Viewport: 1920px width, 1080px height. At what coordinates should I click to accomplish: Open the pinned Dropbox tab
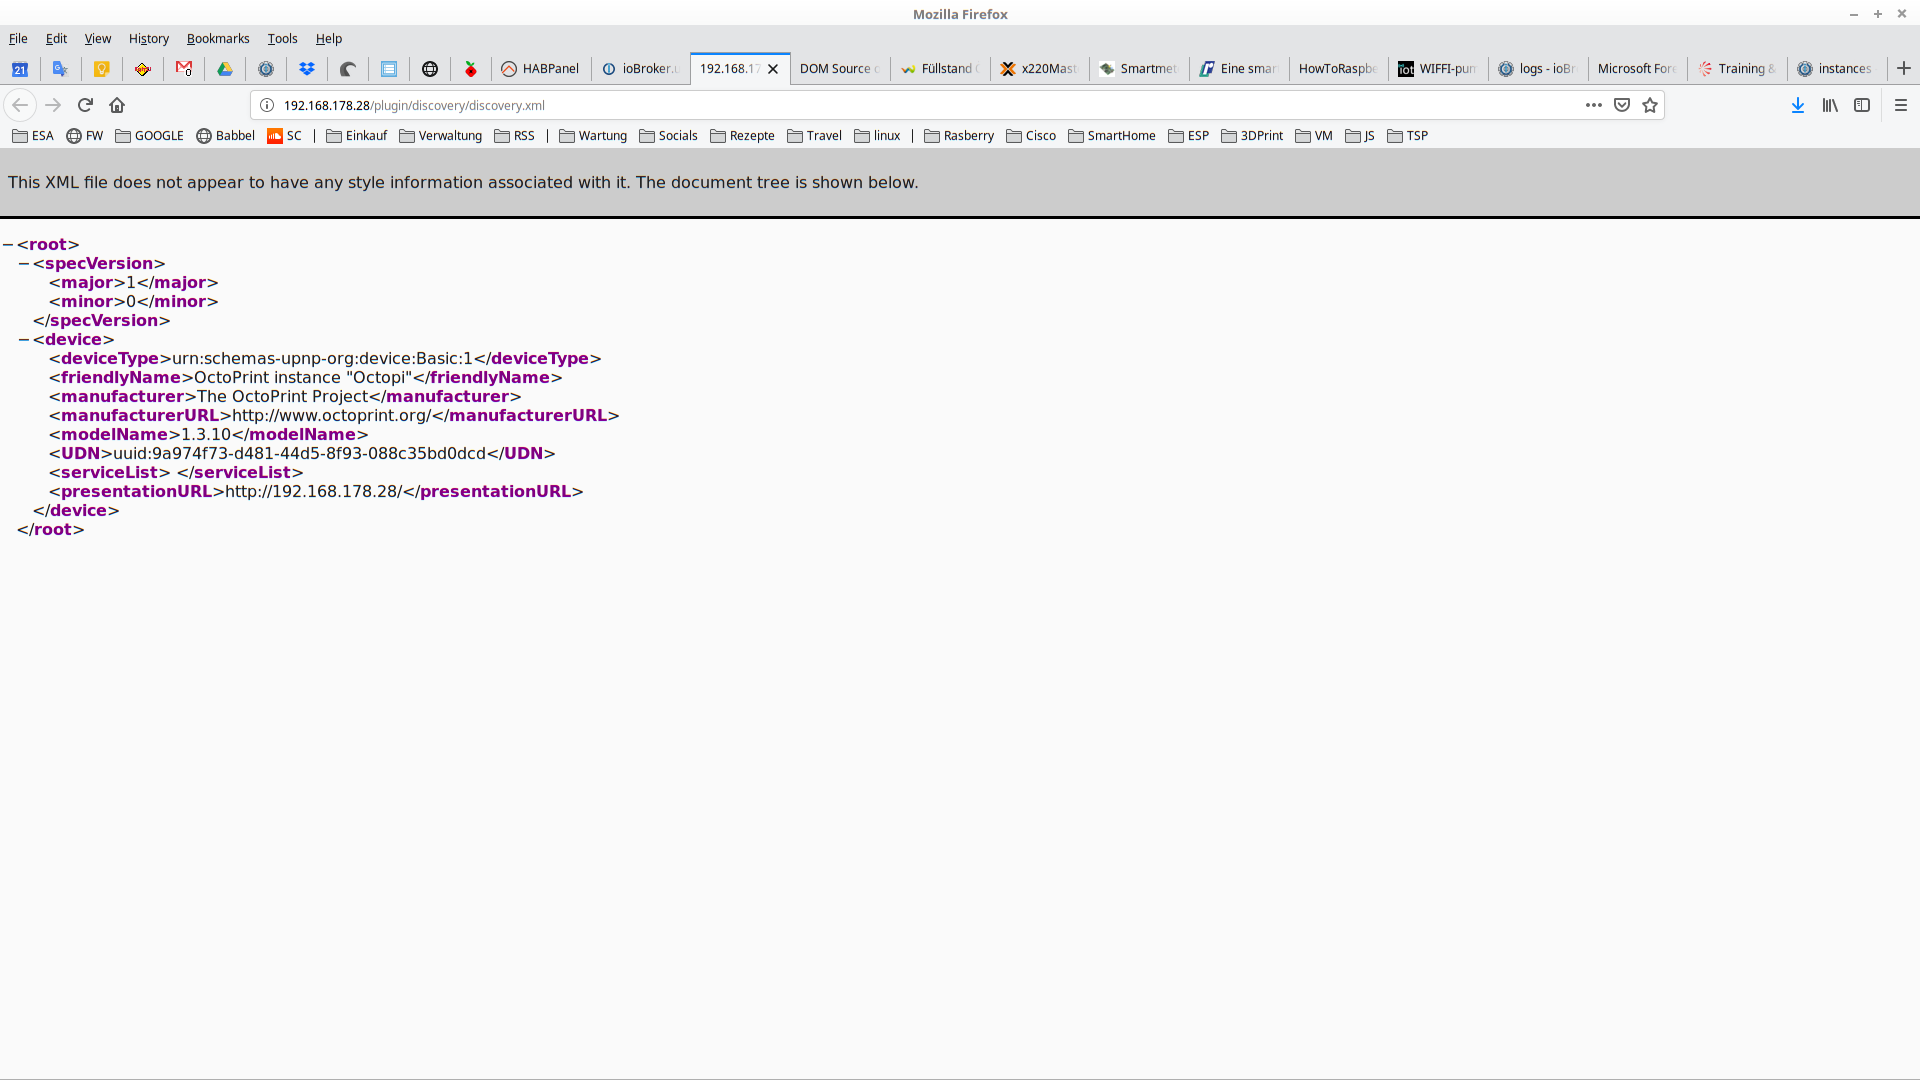coord(307,69)
